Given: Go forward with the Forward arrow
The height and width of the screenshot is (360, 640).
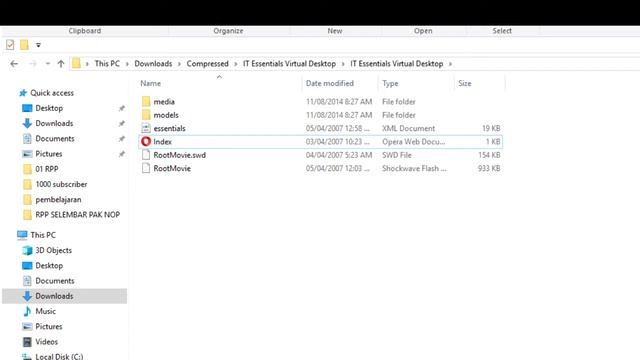Looking at the screenshot, I should [33, 64].
